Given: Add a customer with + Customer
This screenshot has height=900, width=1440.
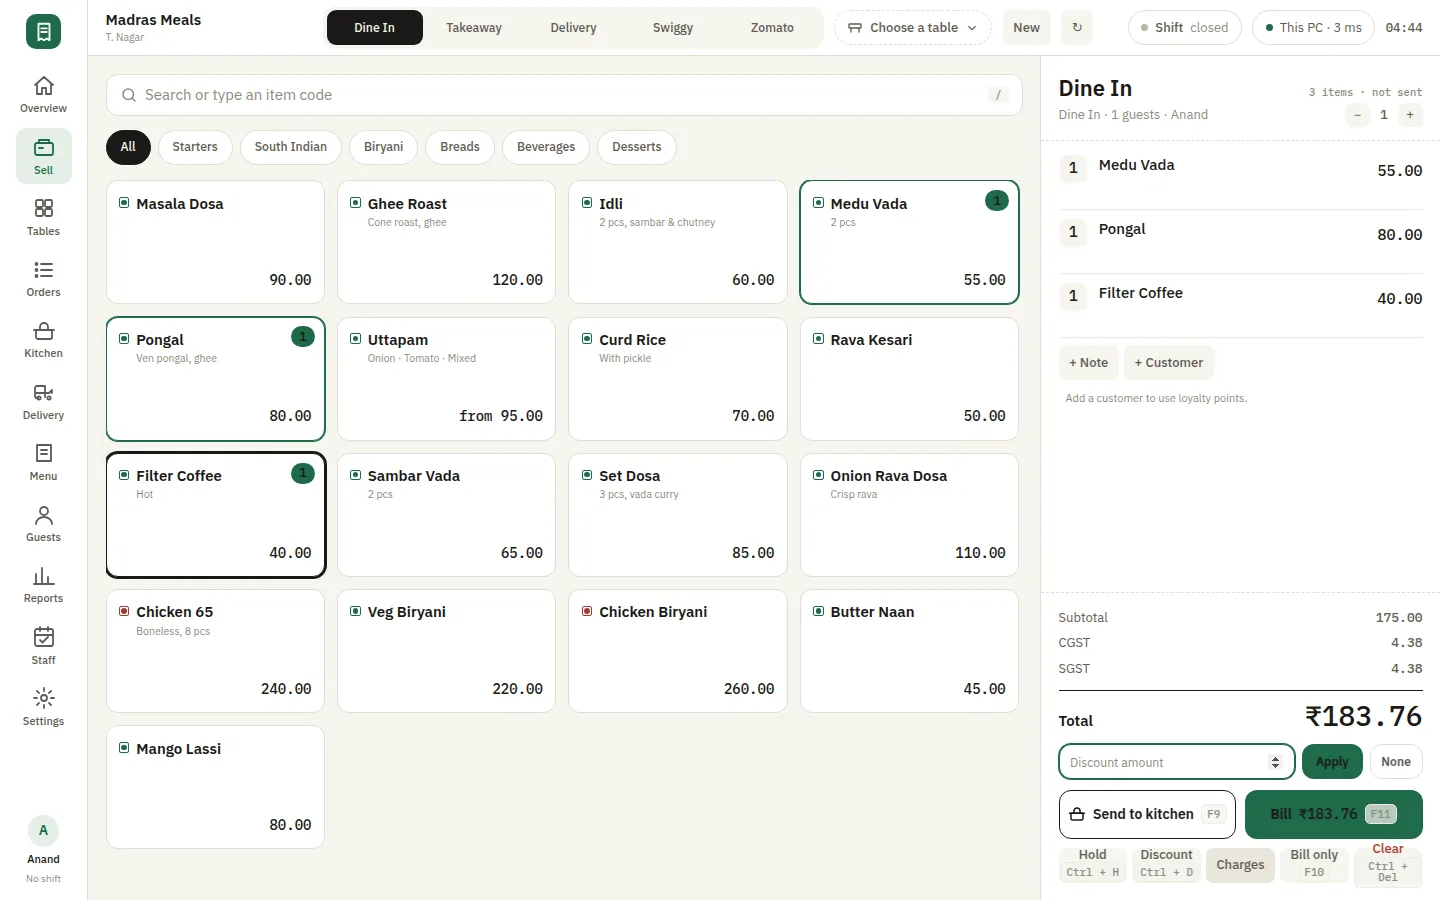Looking at the screenshot, I should click(1169, 363).
